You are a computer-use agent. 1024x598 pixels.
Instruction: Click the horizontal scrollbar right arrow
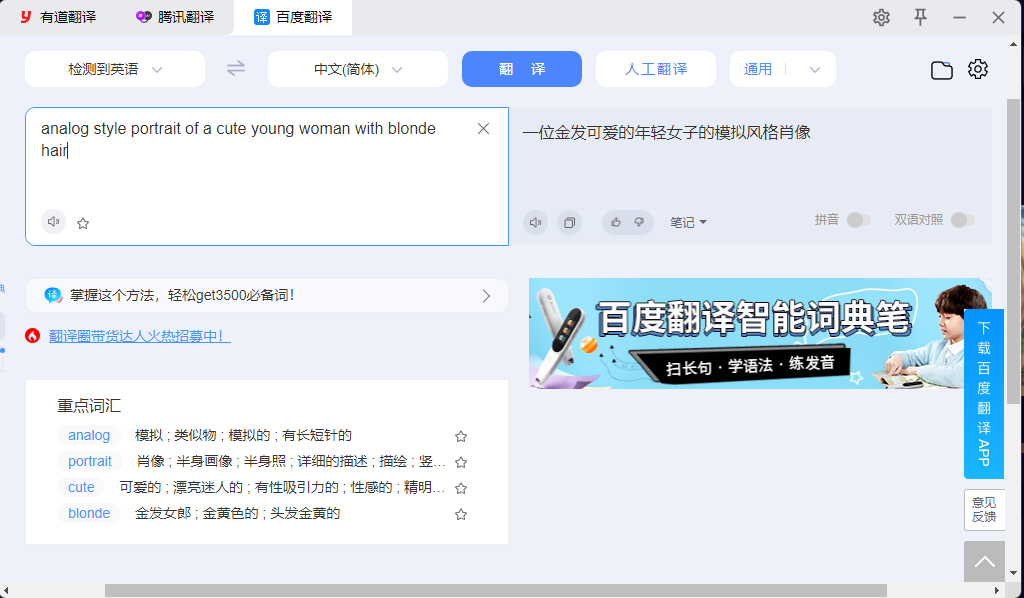pyautogui.click(x=997, y=591)
